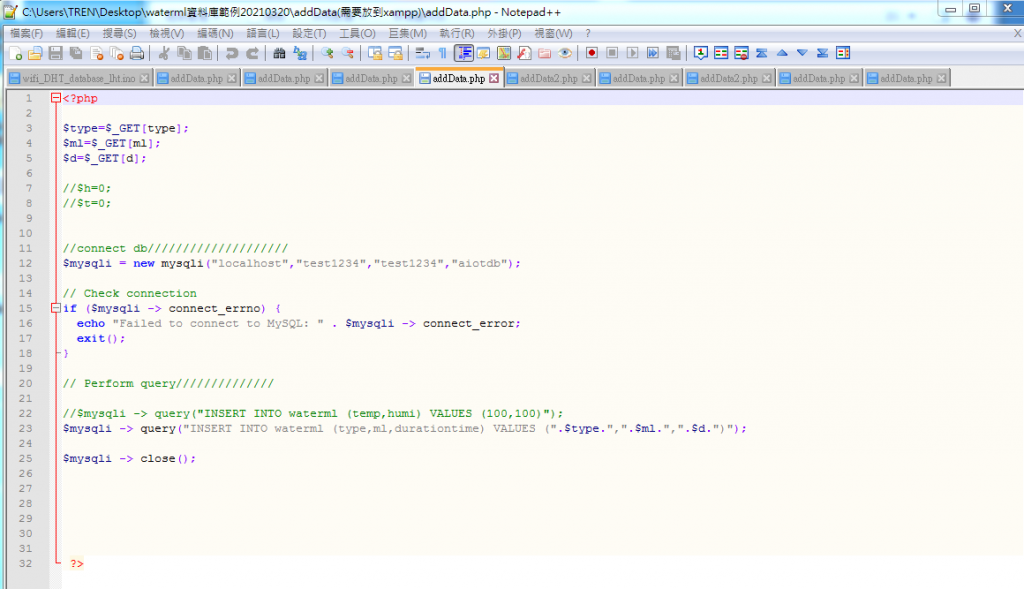Toggle the highlighted indent guide button
The width and height of the screenshot is (1024, 589).
[464, 54]
